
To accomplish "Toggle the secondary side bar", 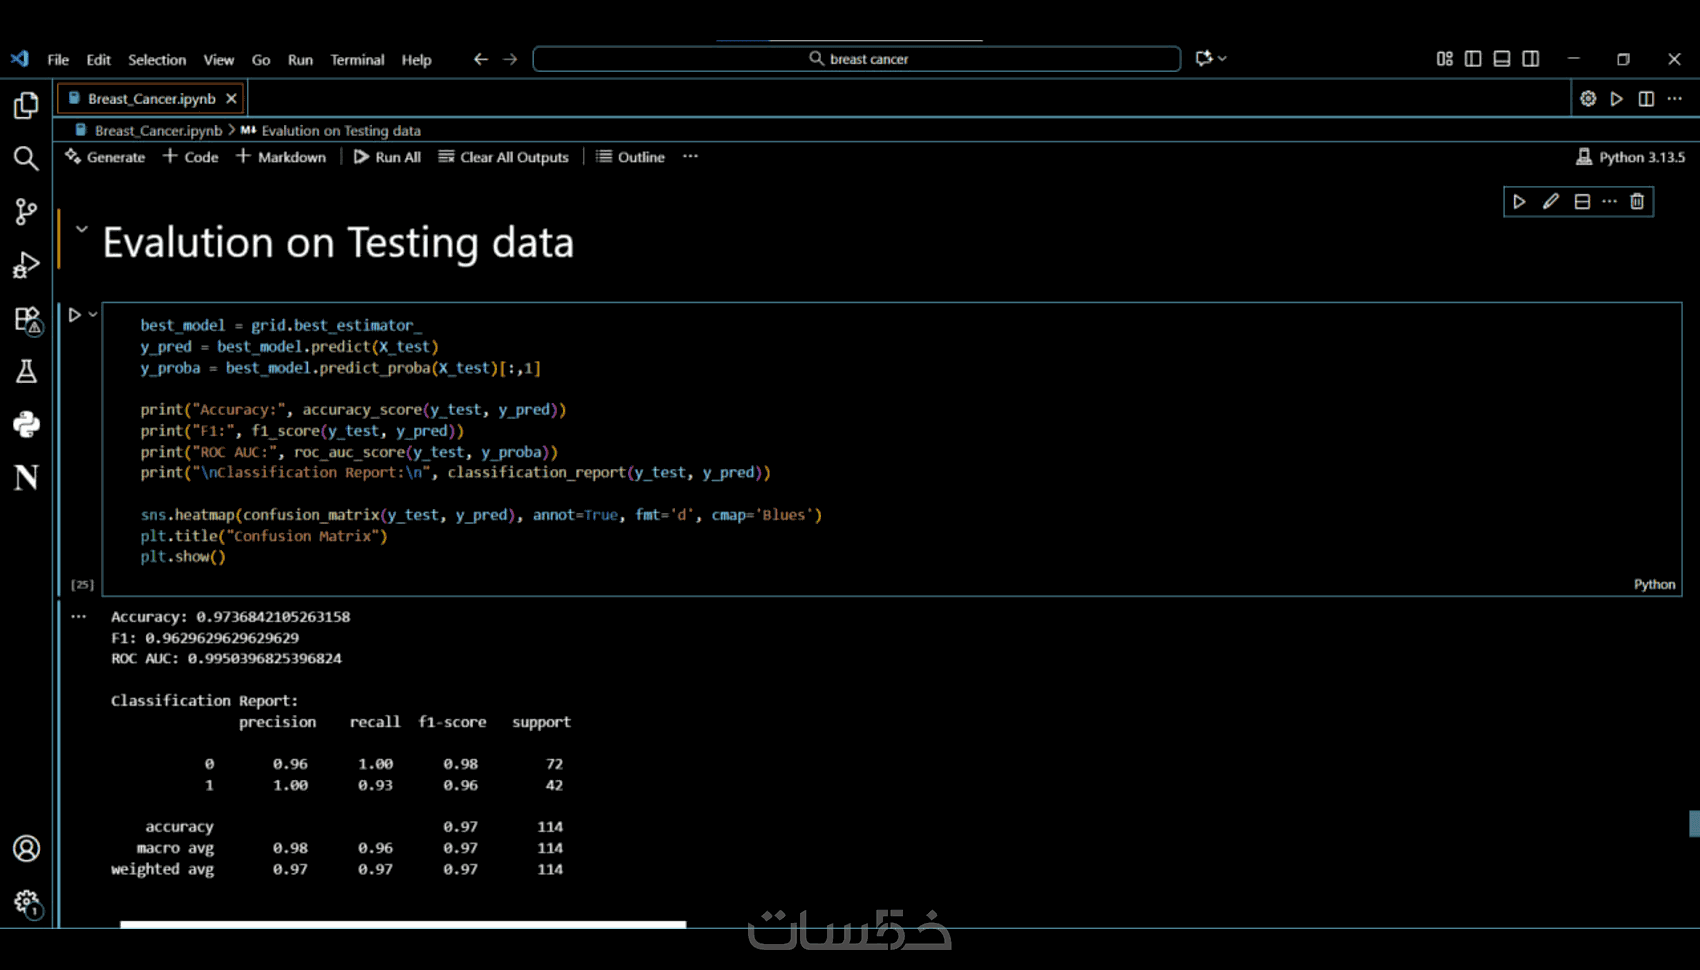I will (1531, 59).
